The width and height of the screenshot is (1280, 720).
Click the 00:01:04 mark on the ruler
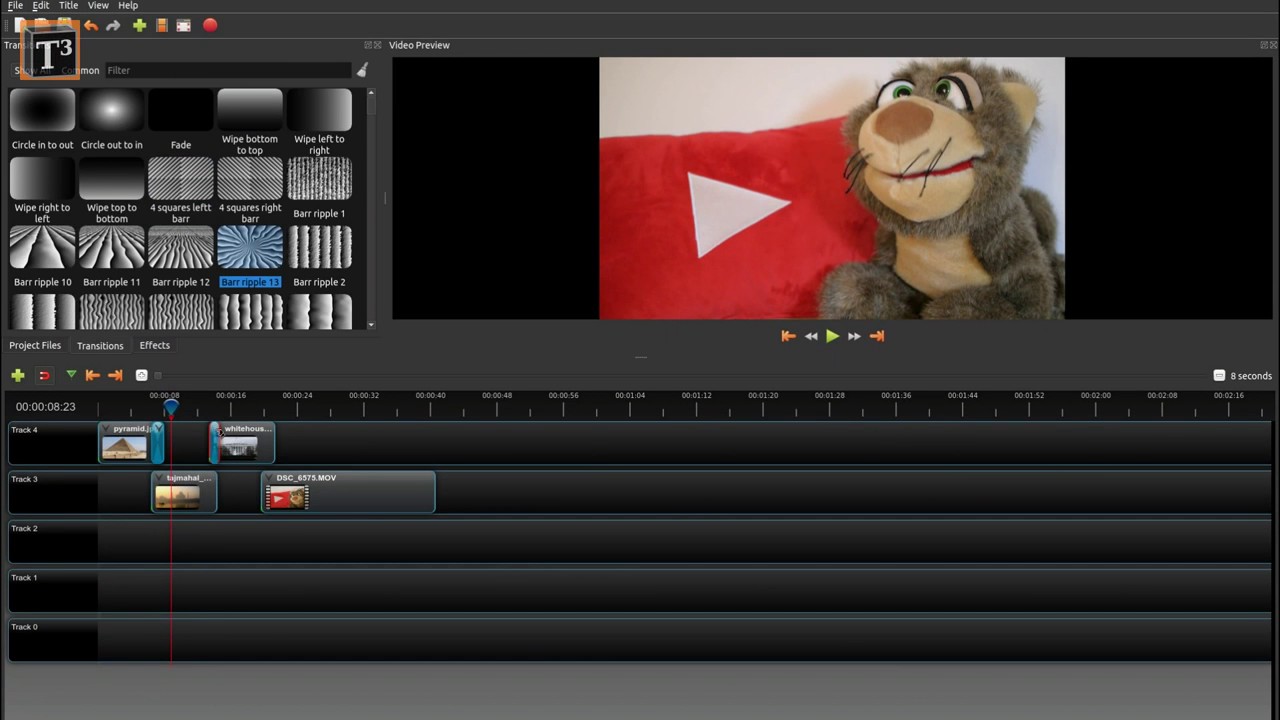[630, 395]
